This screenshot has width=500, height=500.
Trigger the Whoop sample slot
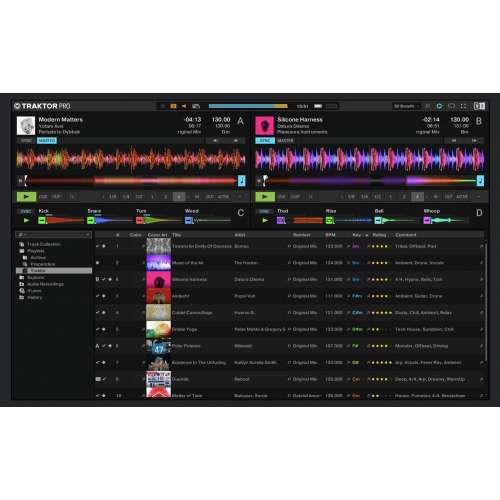point(427,220)
